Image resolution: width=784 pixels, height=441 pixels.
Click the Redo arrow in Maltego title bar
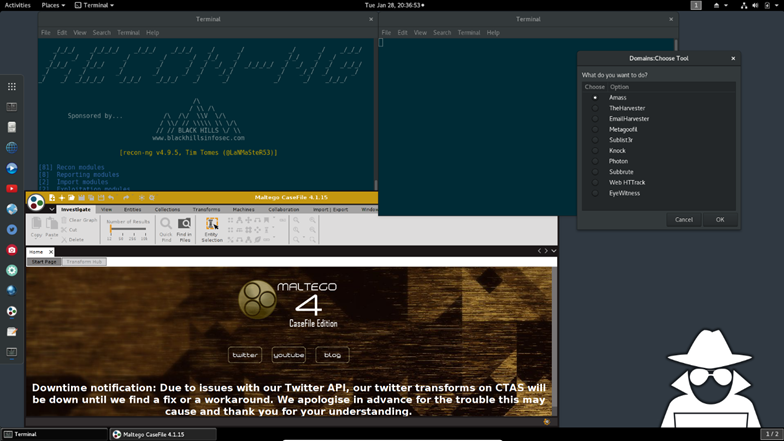126,198
